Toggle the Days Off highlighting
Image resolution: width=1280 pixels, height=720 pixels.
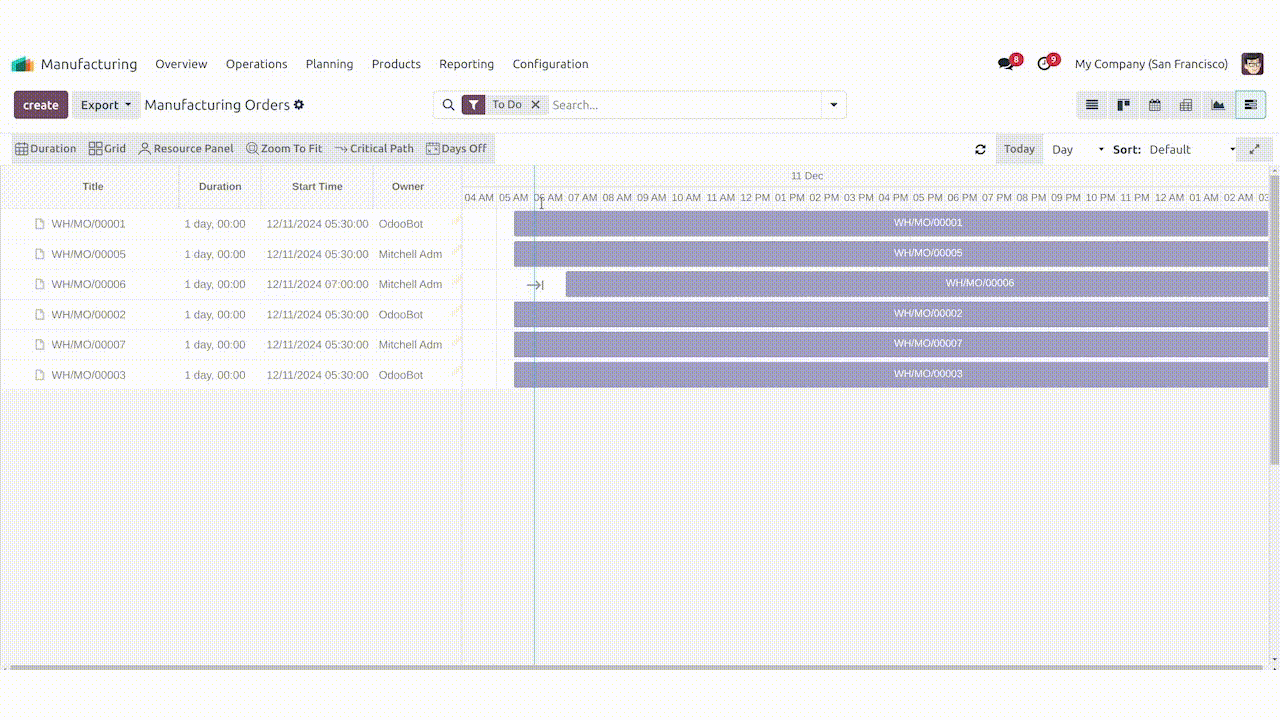point(456,149)
